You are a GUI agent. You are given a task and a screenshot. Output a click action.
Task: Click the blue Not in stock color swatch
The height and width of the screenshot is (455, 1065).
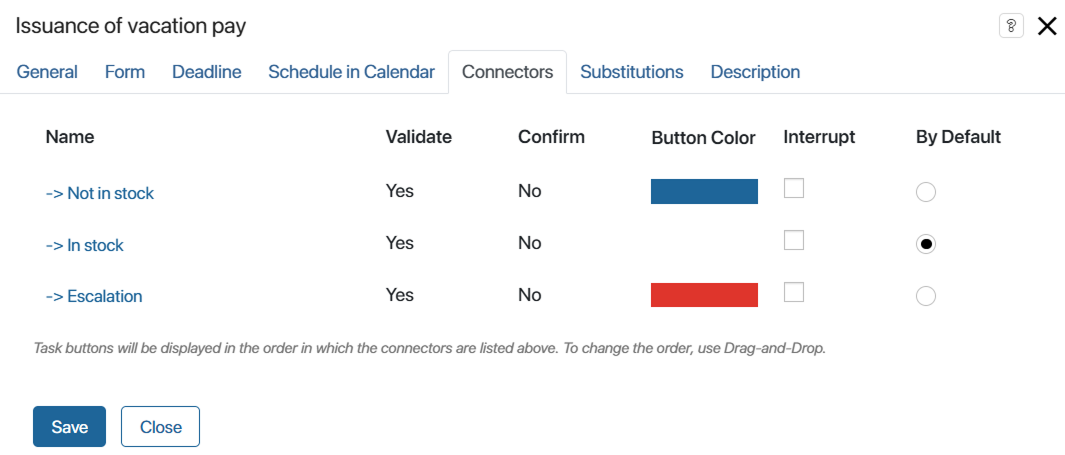point(704,192)
